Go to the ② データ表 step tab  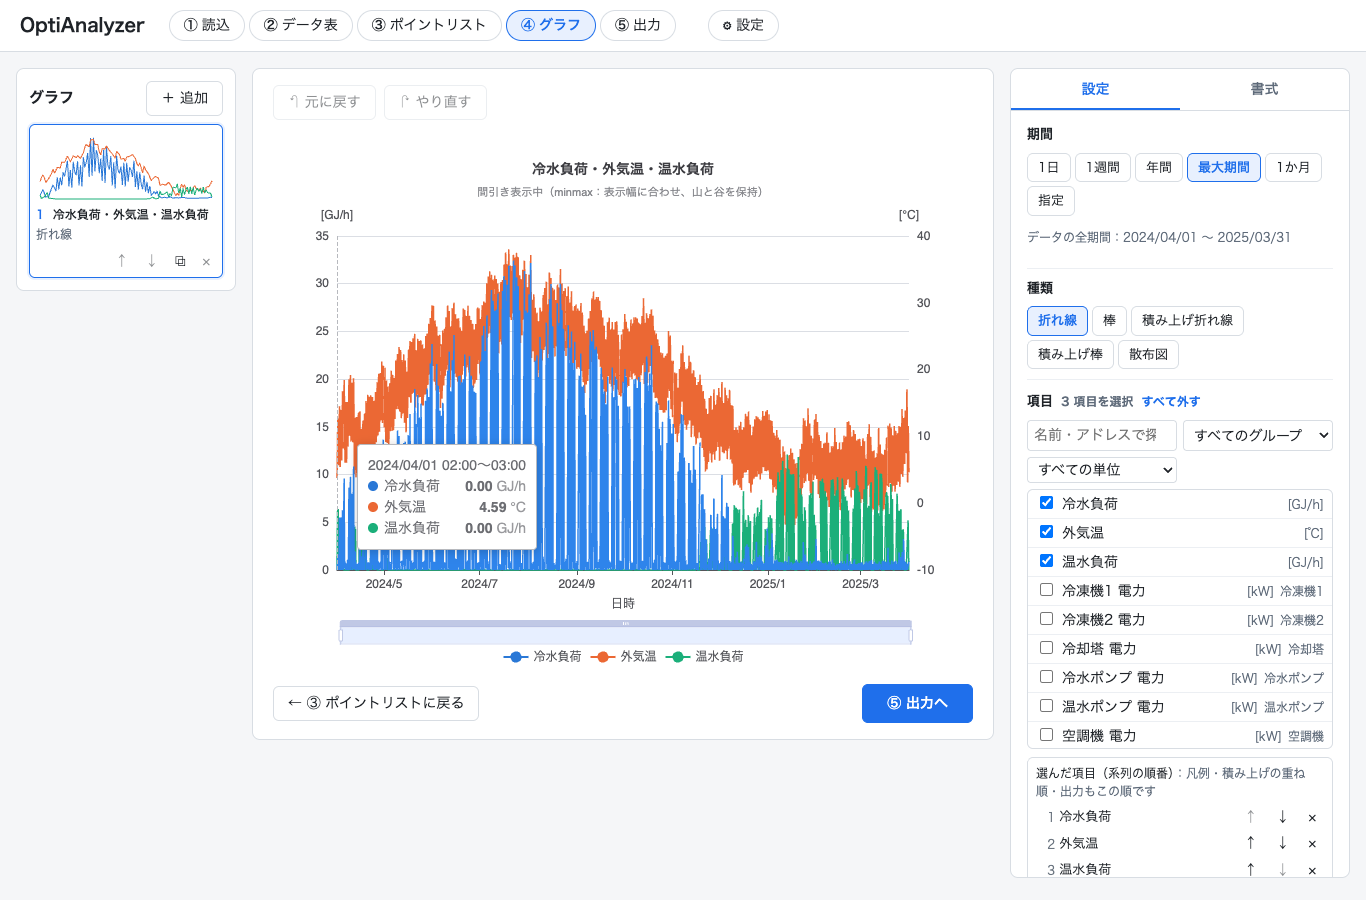[x=301, y=25]
